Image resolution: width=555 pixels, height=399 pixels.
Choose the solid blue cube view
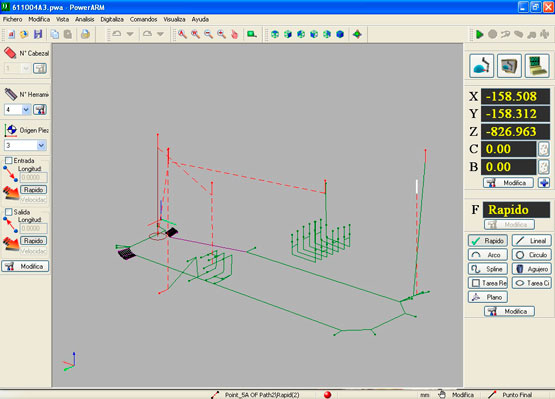tap(340, 34)
